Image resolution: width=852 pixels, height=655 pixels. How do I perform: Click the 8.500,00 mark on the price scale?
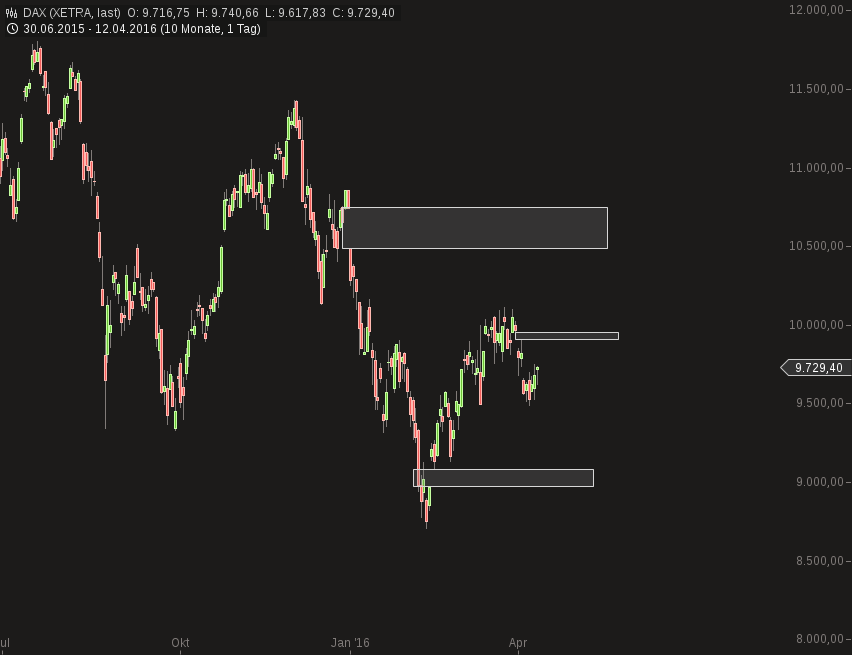coord(820,561)
